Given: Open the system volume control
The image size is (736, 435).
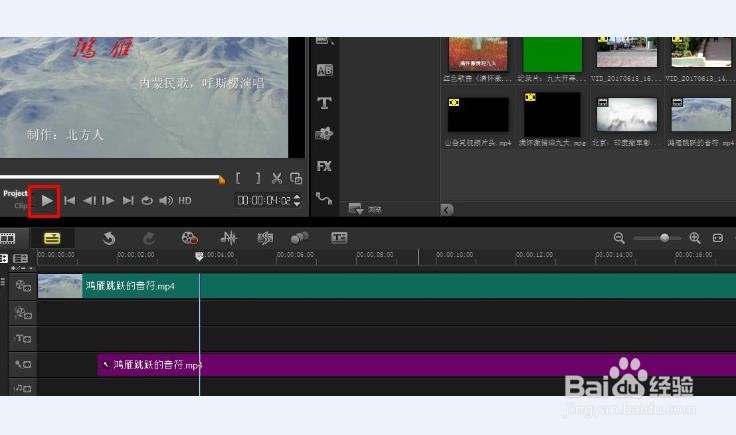Looking at the screenshot, I should (x=166, y=201).
